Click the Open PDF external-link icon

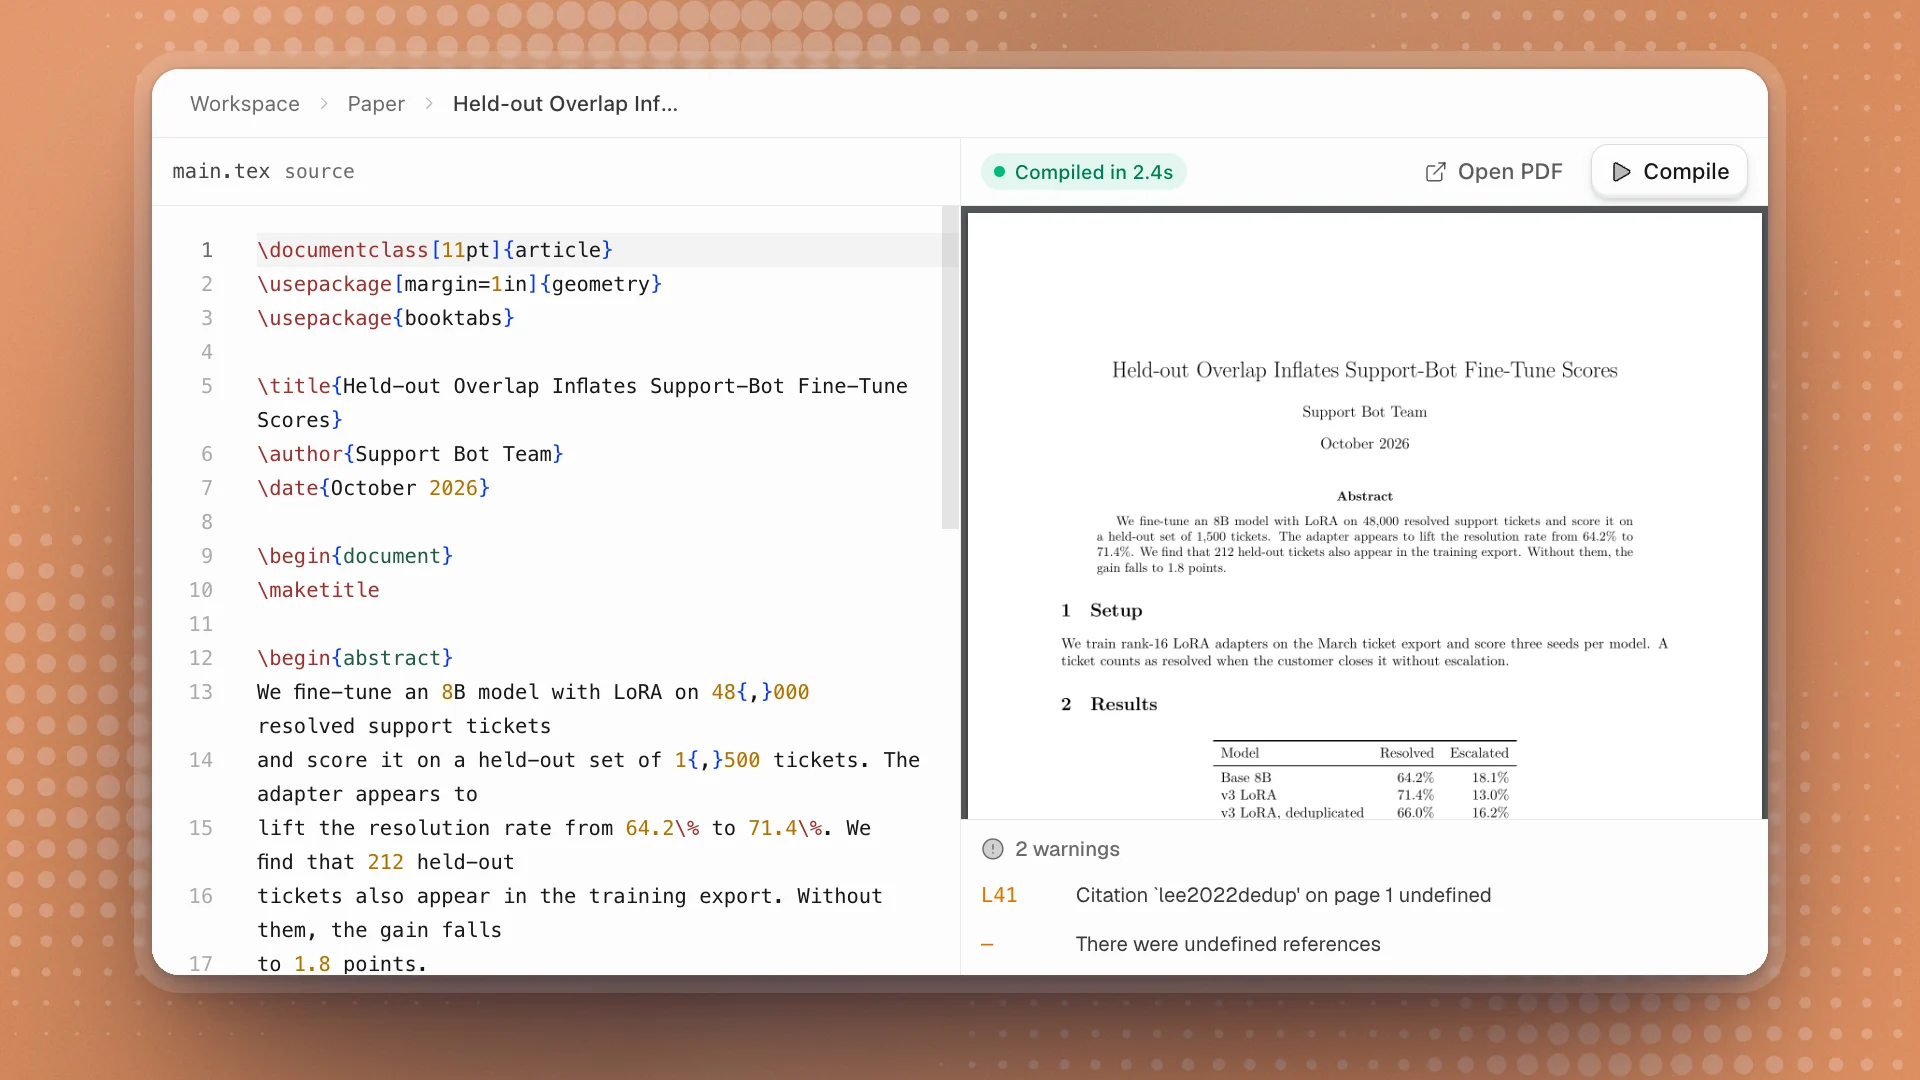(1435, 172)
